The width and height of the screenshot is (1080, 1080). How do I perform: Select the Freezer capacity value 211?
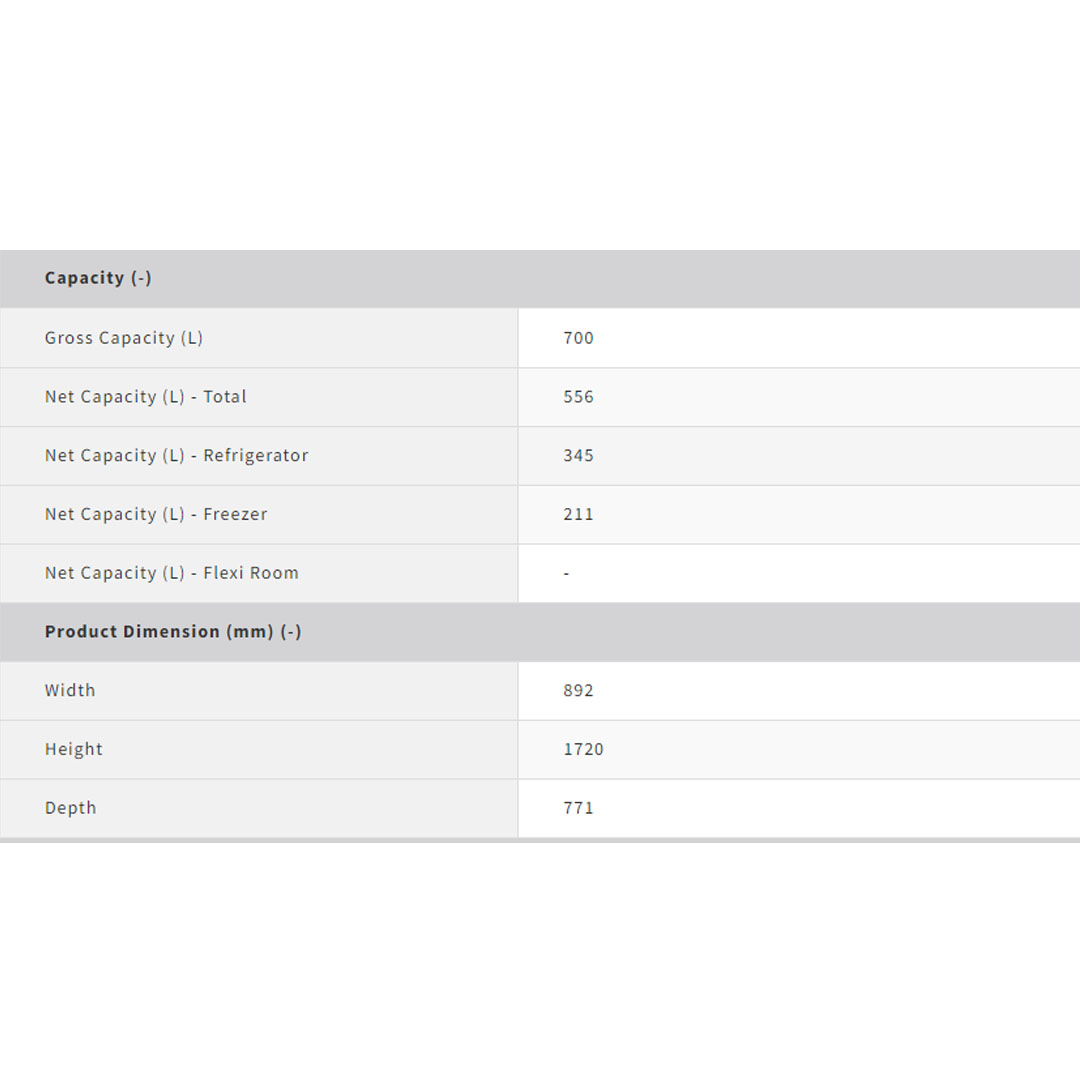pos(578,515)
